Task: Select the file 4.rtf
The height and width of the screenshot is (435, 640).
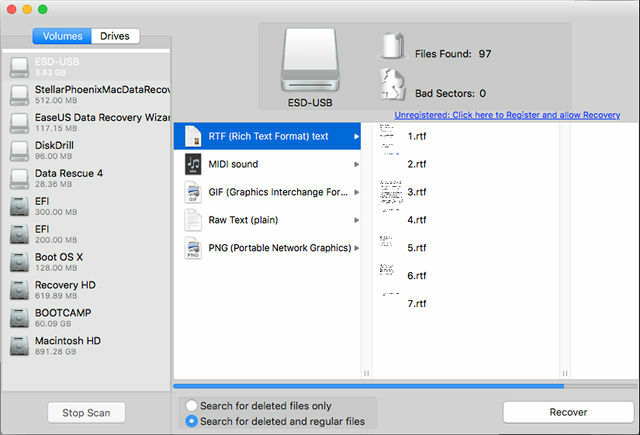Action: click(x=417, y=220)
